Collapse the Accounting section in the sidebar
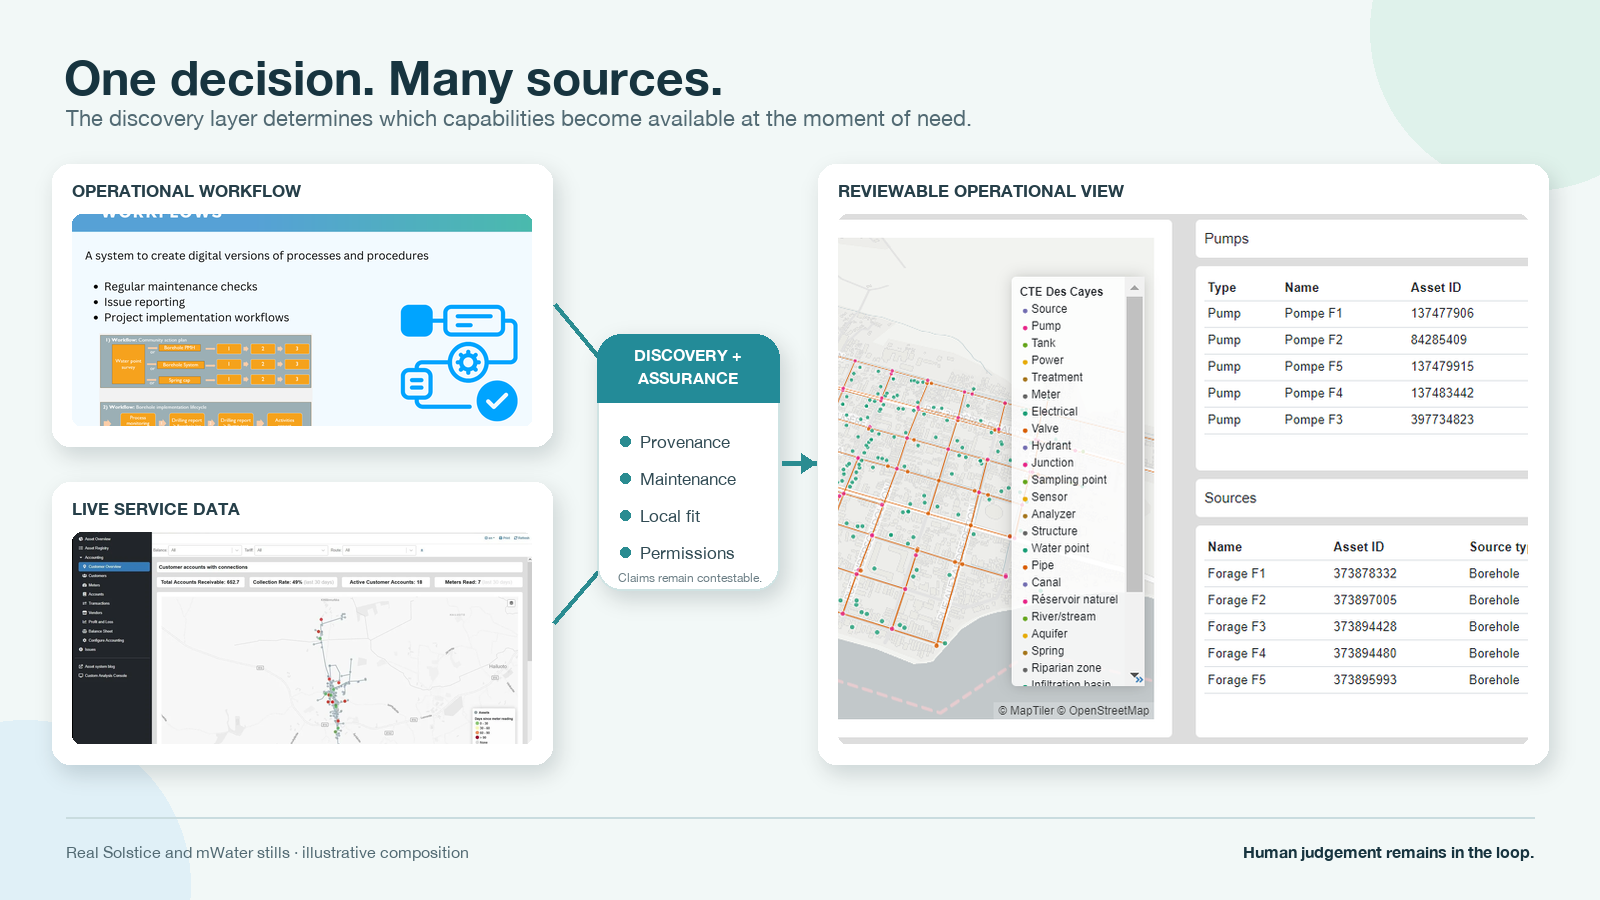1600x900 pixels. (93, 557)
